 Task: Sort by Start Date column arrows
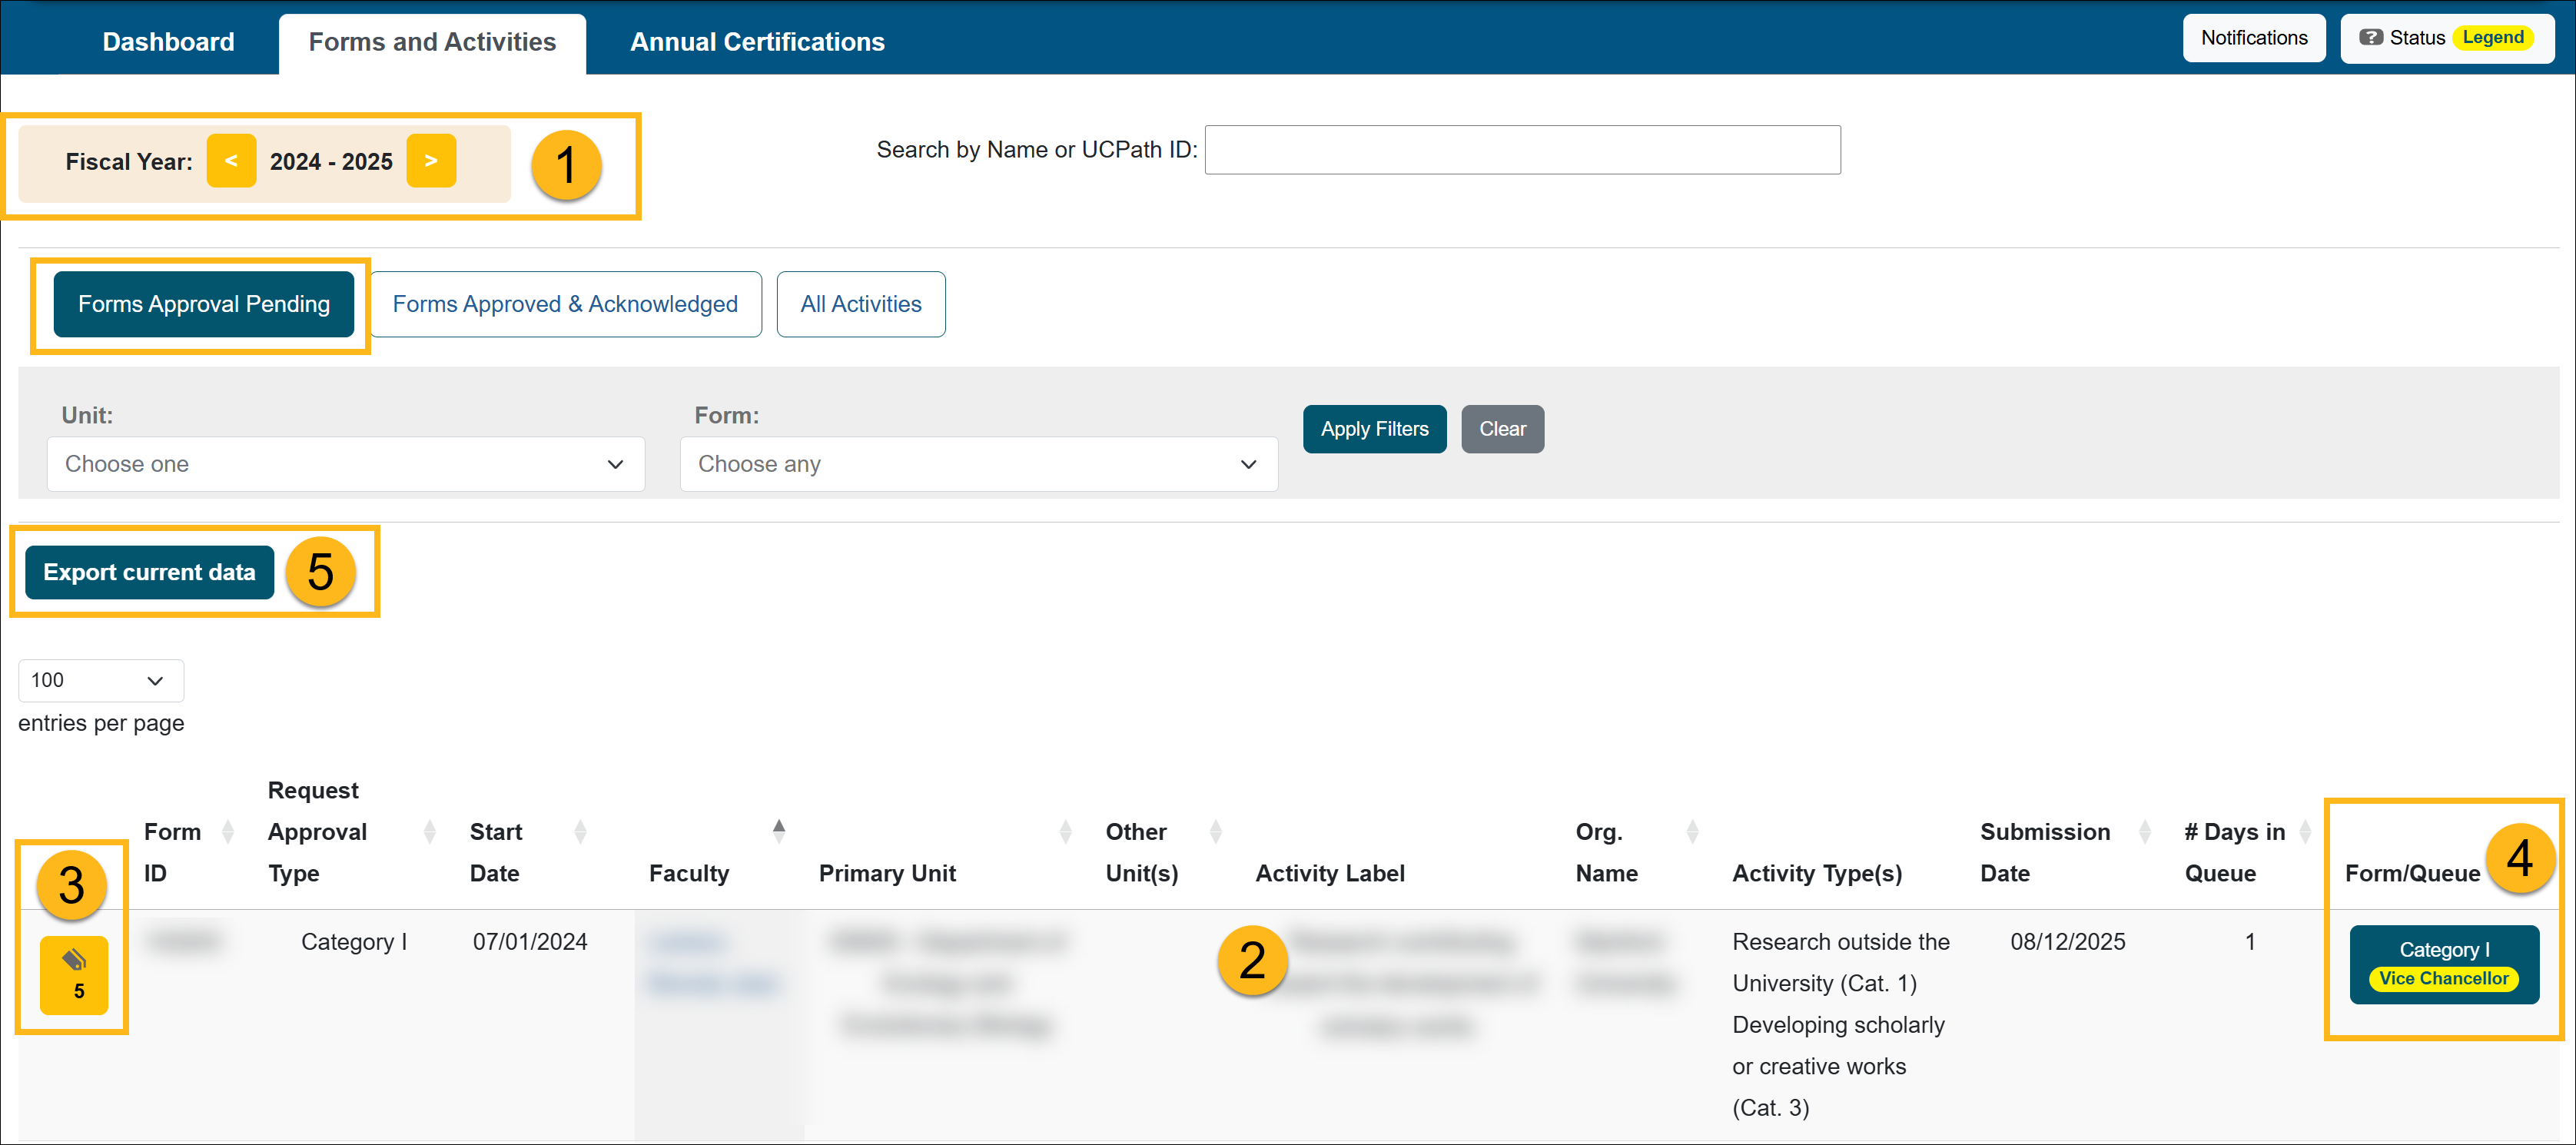580,832
